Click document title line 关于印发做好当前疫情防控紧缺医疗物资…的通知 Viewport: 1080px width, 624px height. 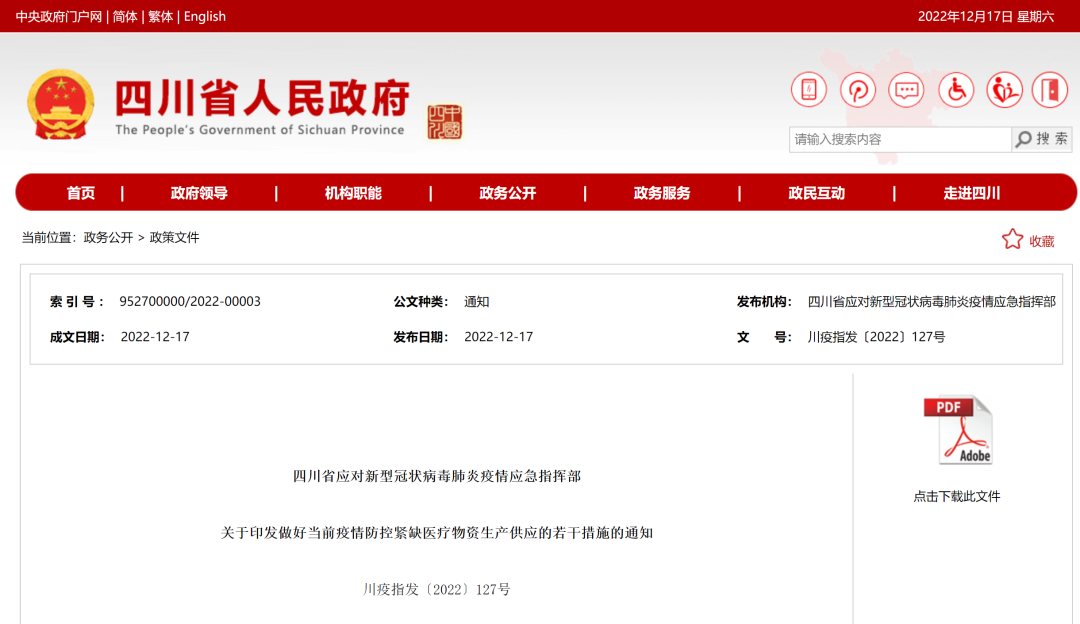(437, 532)
